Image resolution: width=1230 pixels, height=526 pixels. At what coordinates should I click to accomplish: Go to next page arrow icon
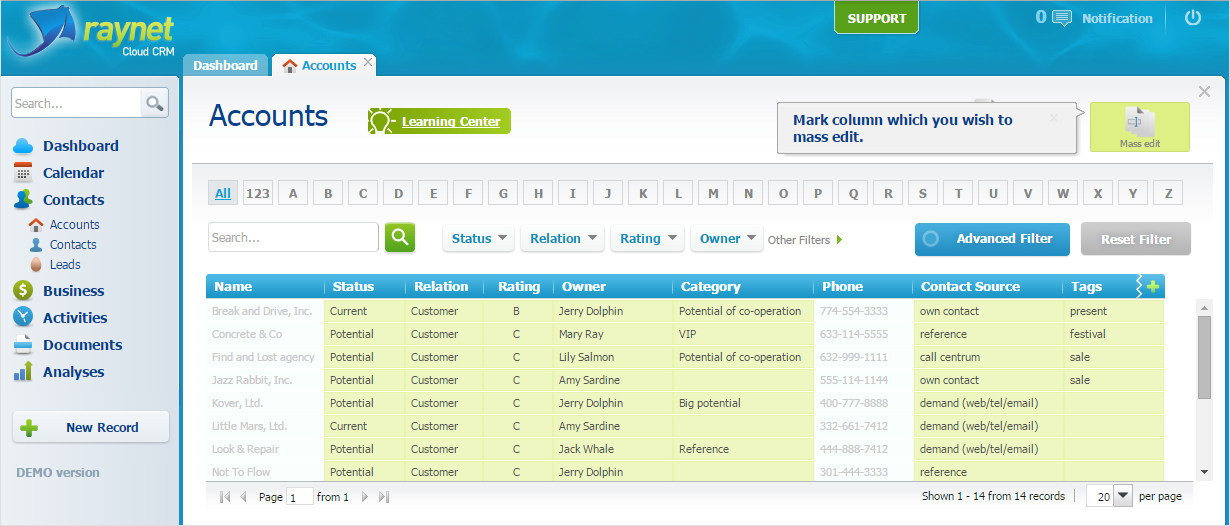[x=365, y=497]
